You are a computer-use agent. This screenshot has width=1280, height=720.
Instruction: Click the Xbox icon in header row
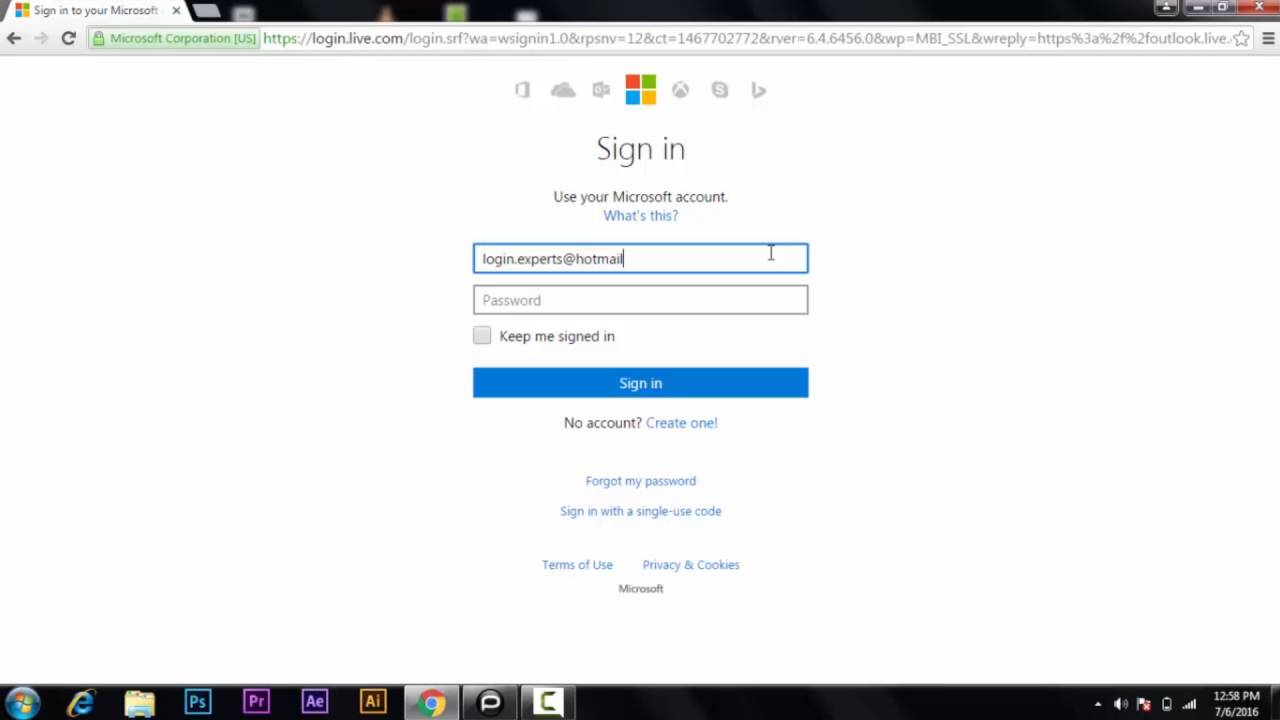click(x=680, y=90)
